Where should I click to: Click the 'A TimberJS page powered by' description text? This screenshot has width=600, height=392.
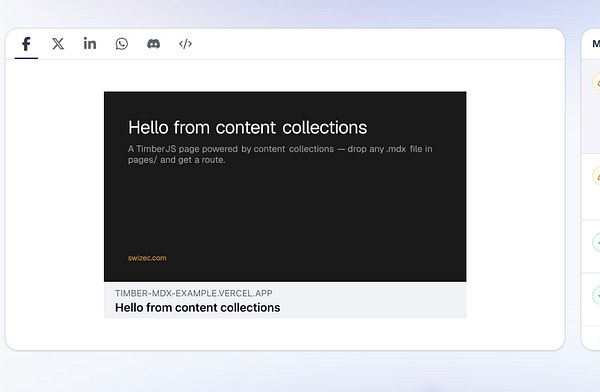click(280, 154)
